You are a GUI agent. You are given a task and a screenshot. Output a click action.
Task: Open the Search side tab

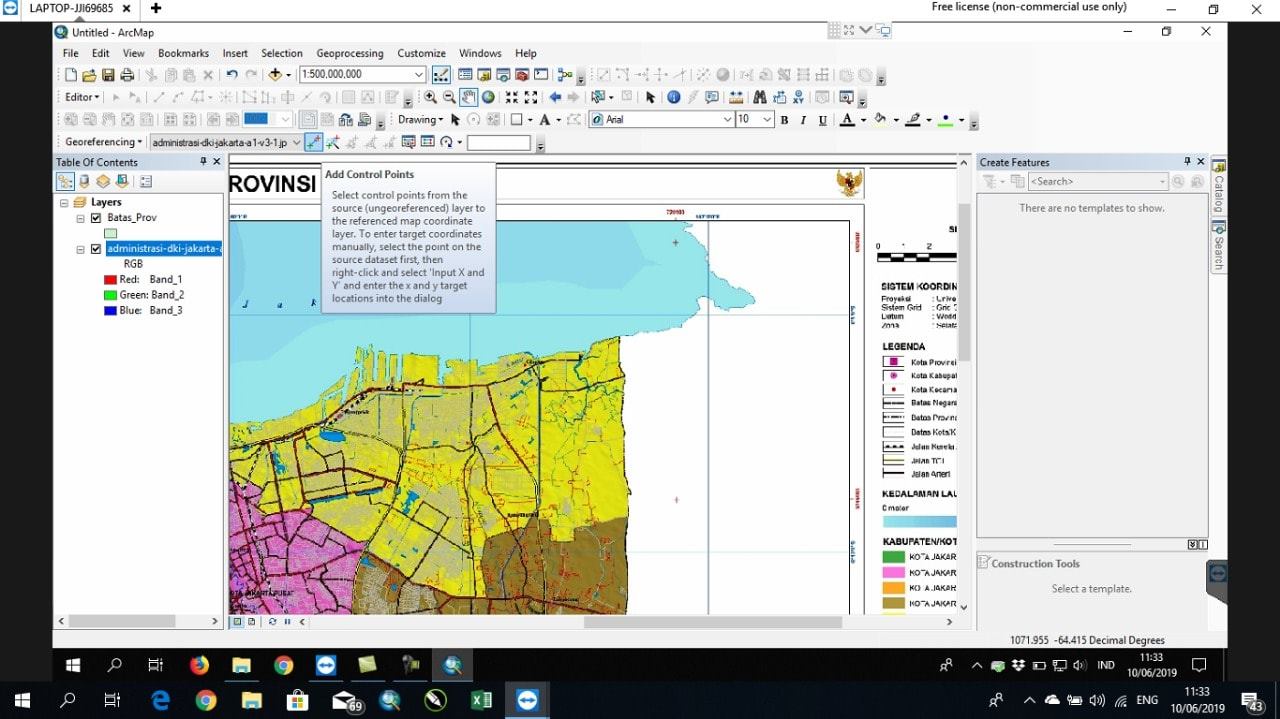click(1219, 246)
